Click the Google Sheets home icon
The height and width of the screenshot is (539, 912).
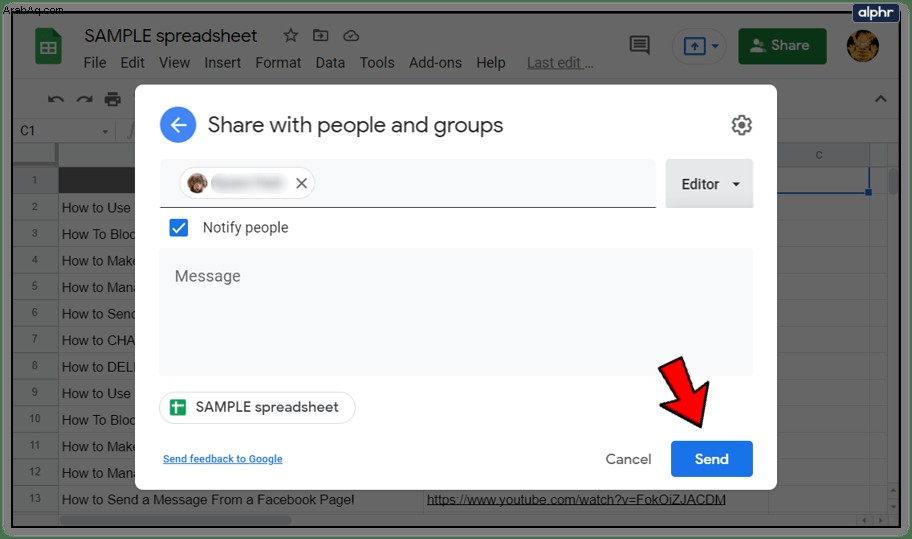point(48,46)
